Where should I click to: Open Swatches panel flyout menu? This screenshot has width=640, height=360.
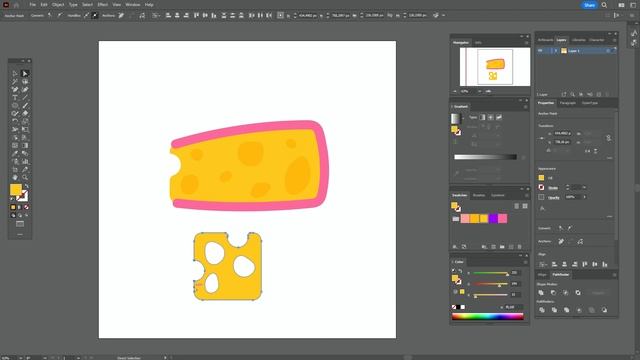526,196
